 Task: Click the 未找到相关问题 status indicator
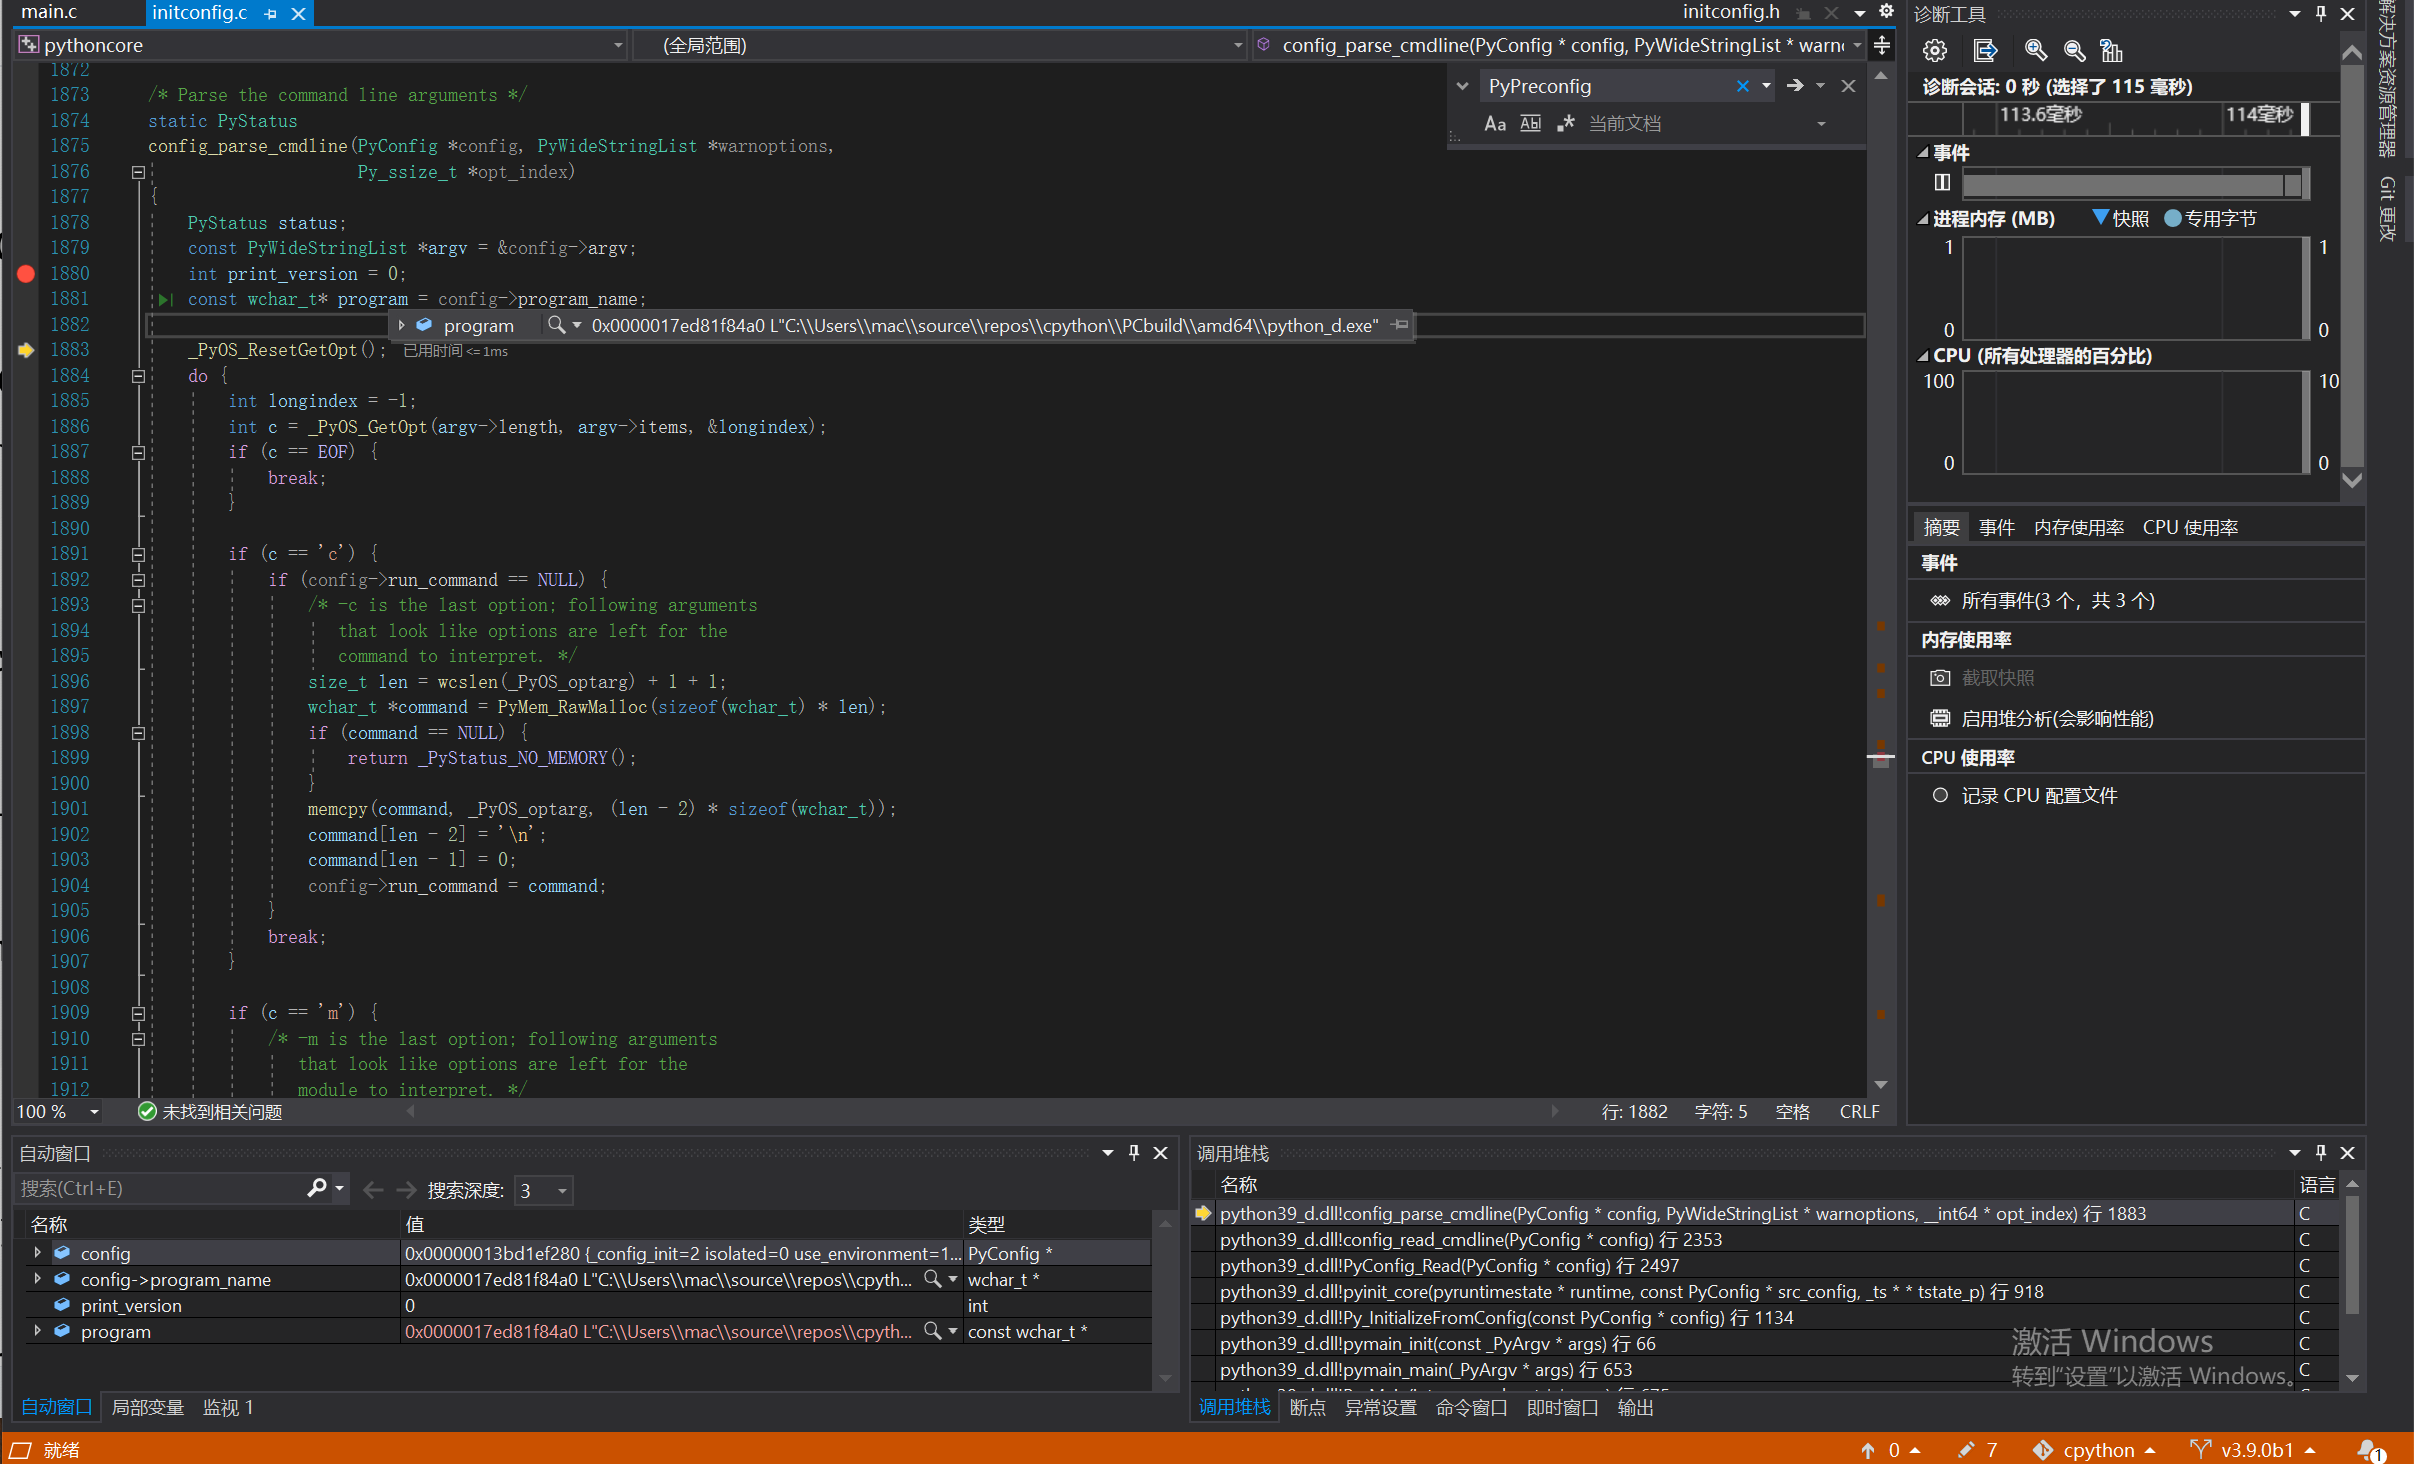210,1112
